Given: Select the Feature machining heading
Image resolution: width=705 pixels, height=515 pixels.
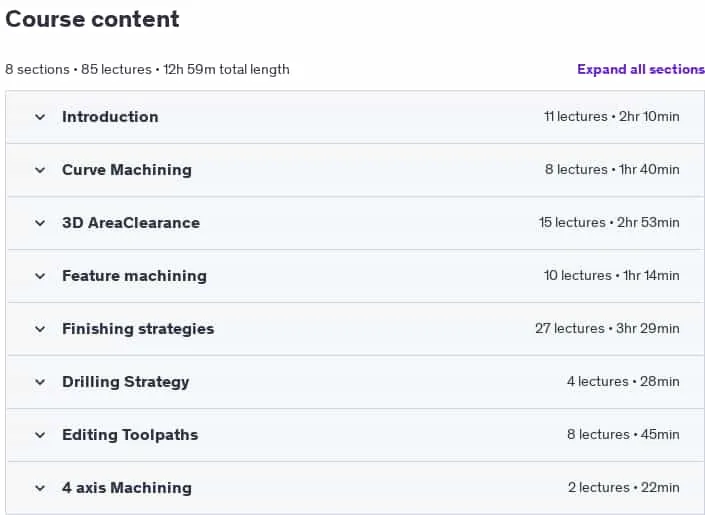Looking at the screenshot, I should coord(134,276).
